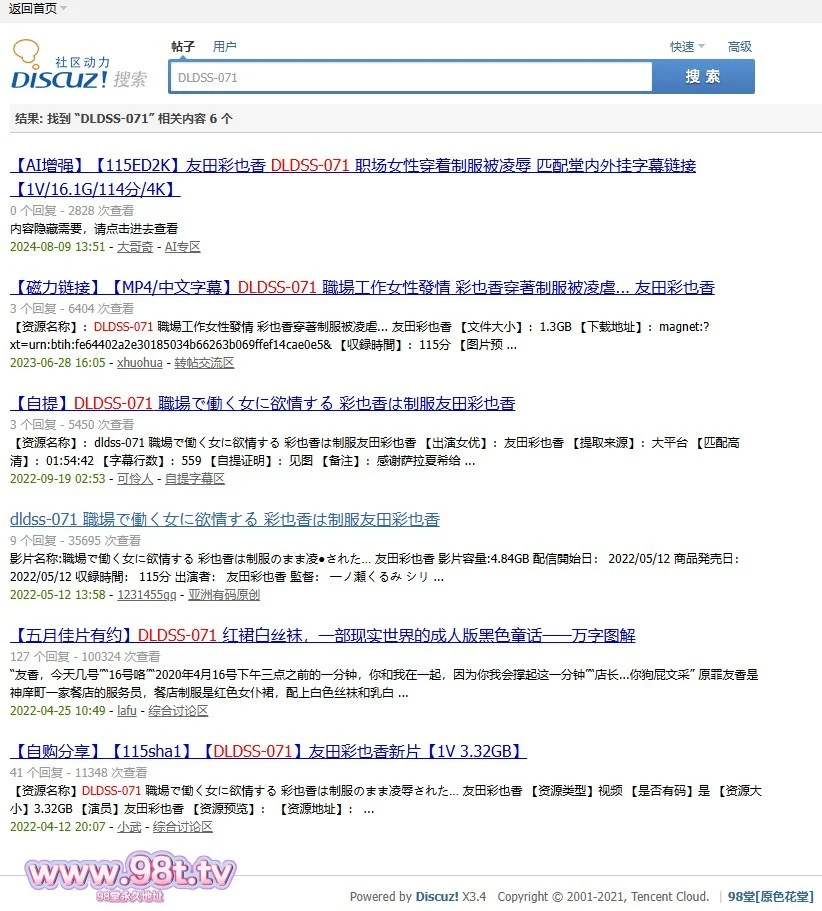The image size is (822, 911).
Task: Go to the AI专区 forum section
Action: (x=182, y=247)
